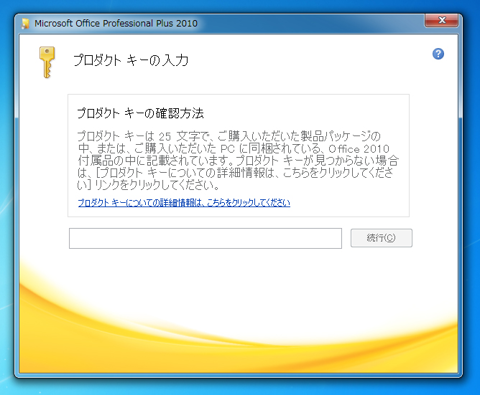
Task: Click the heading プロダクト キーの確認方法
Action: tap(140, 113)
